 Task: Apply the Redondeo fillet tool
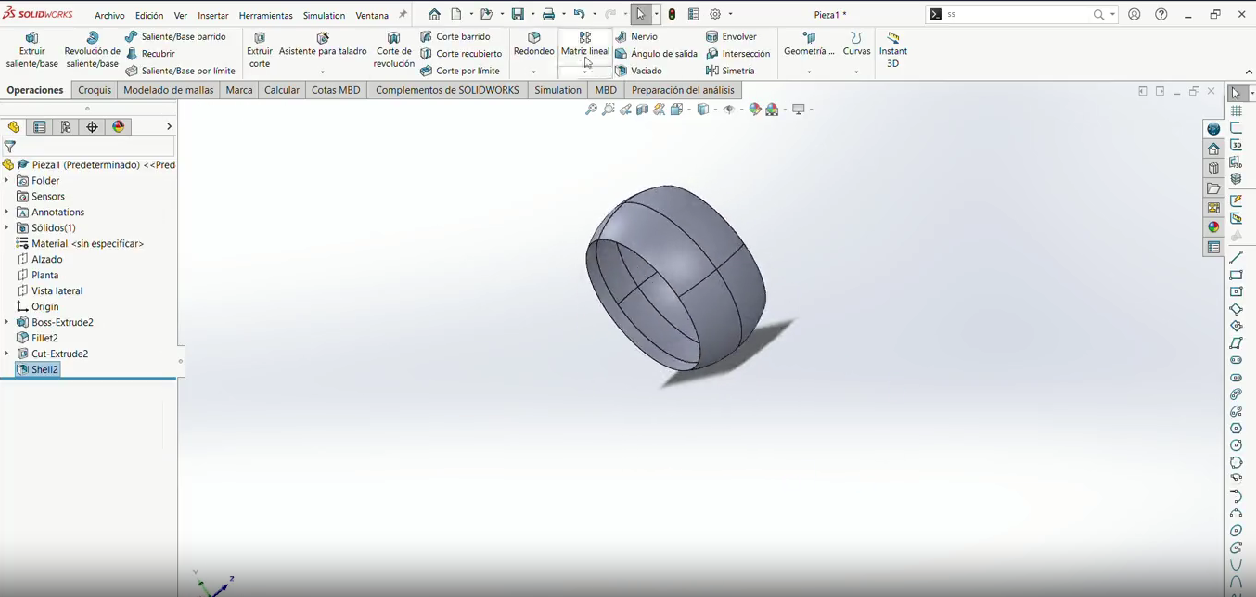[534, 45]
